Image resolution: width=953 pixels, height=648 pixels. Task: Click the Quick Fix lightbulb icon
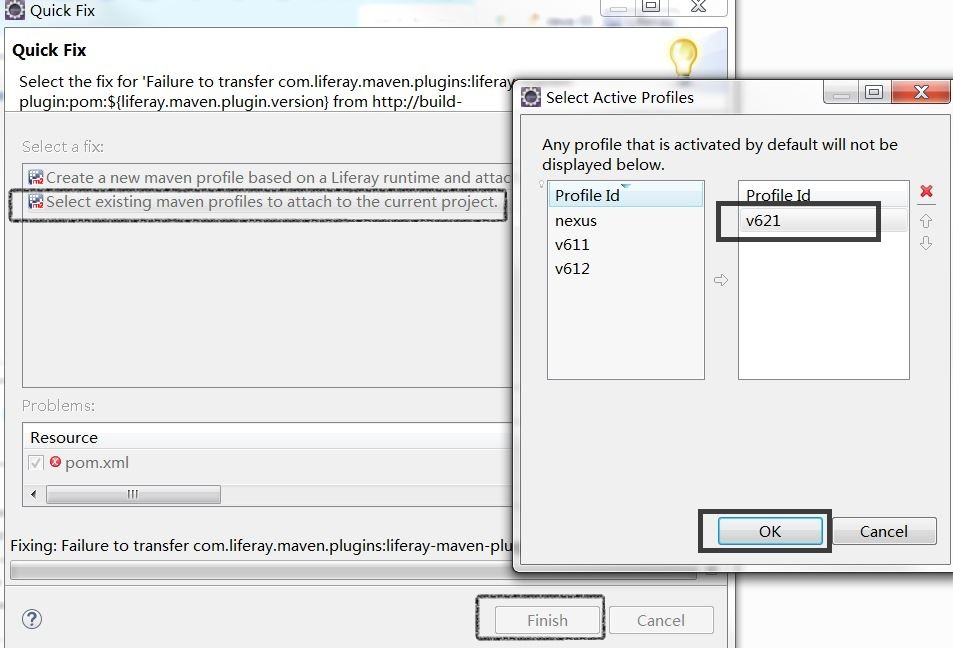pyautogui.click(x=683, y=57)
